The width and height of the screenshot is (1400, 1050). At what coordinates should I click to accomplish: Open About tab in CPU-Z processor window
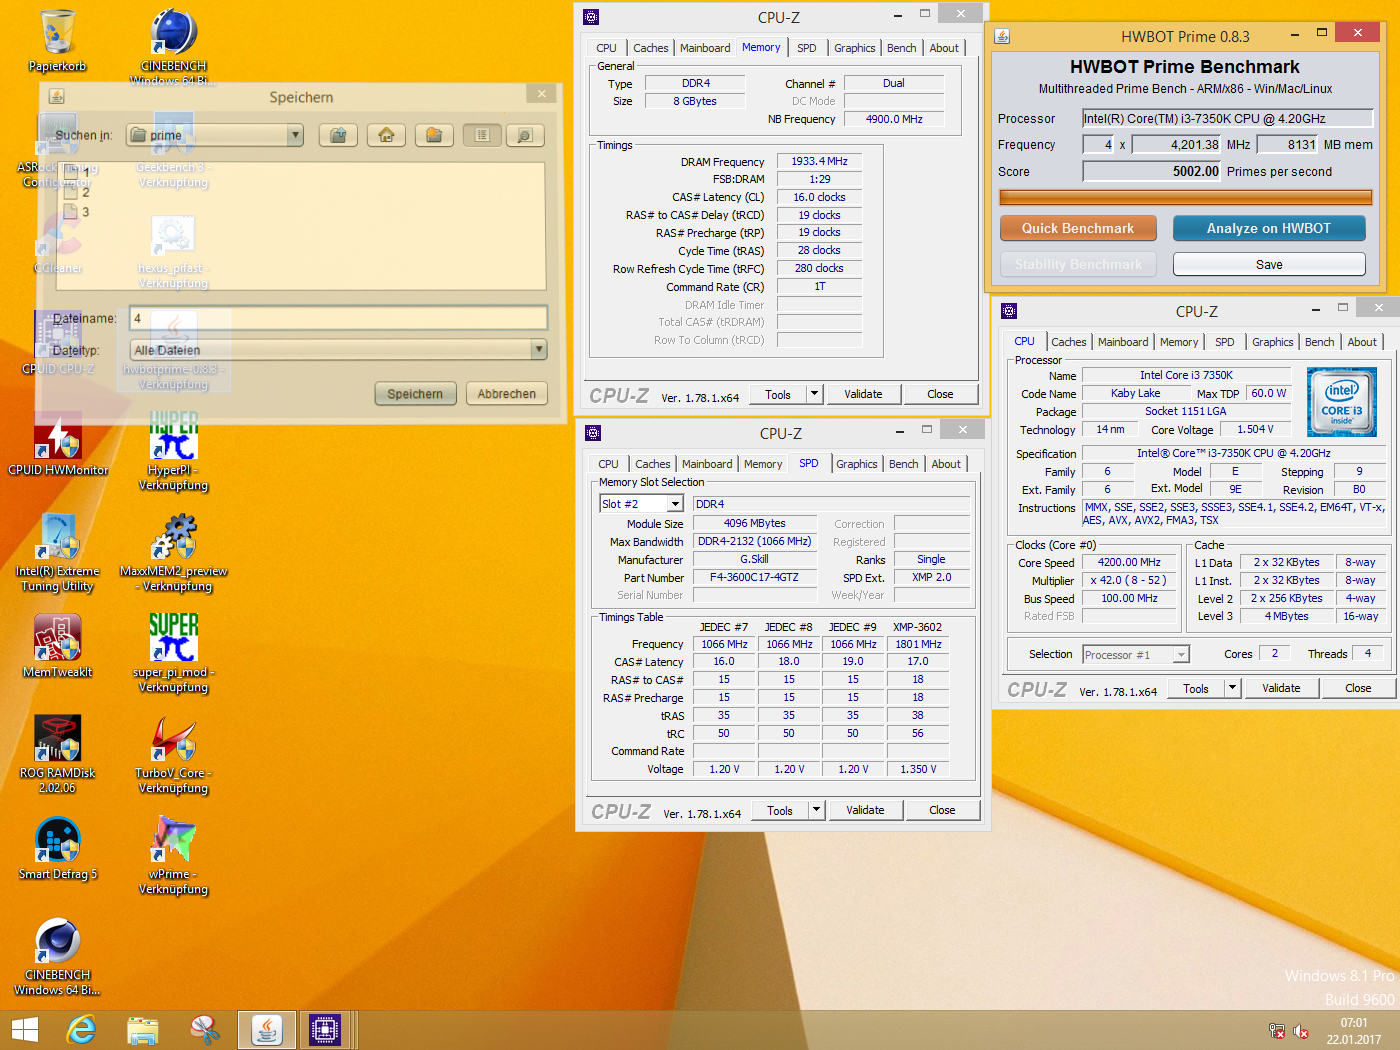tap(1362, 342)
